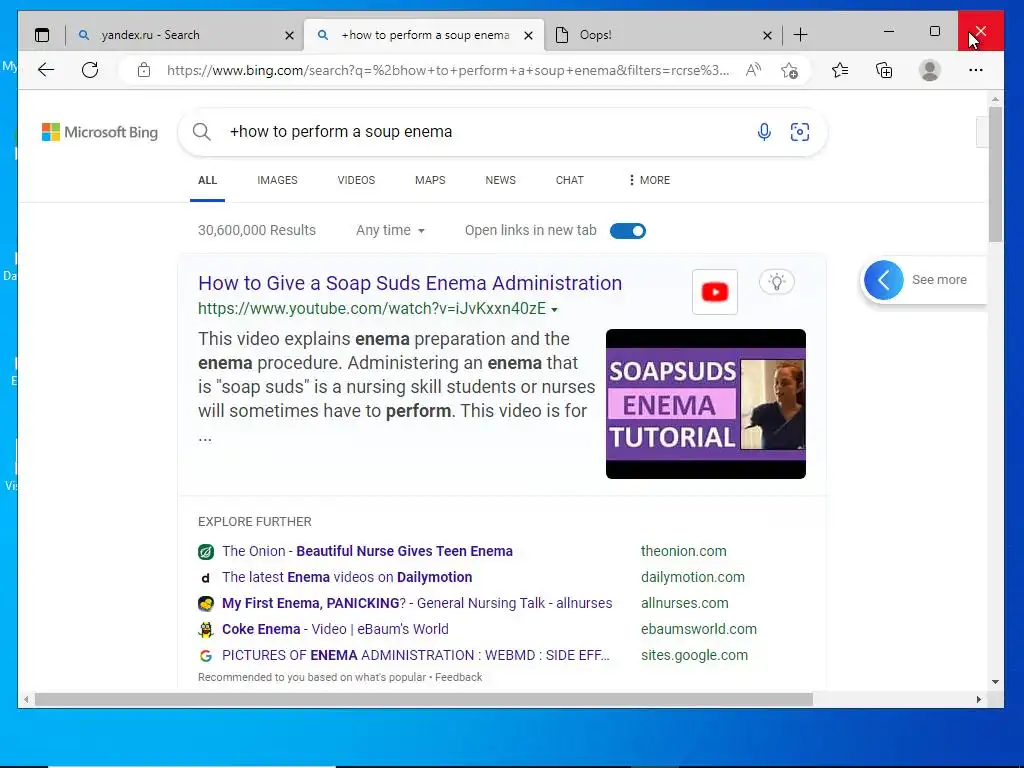
Task: Click the YouTube icon beside the result
Action: click(714, 292)
